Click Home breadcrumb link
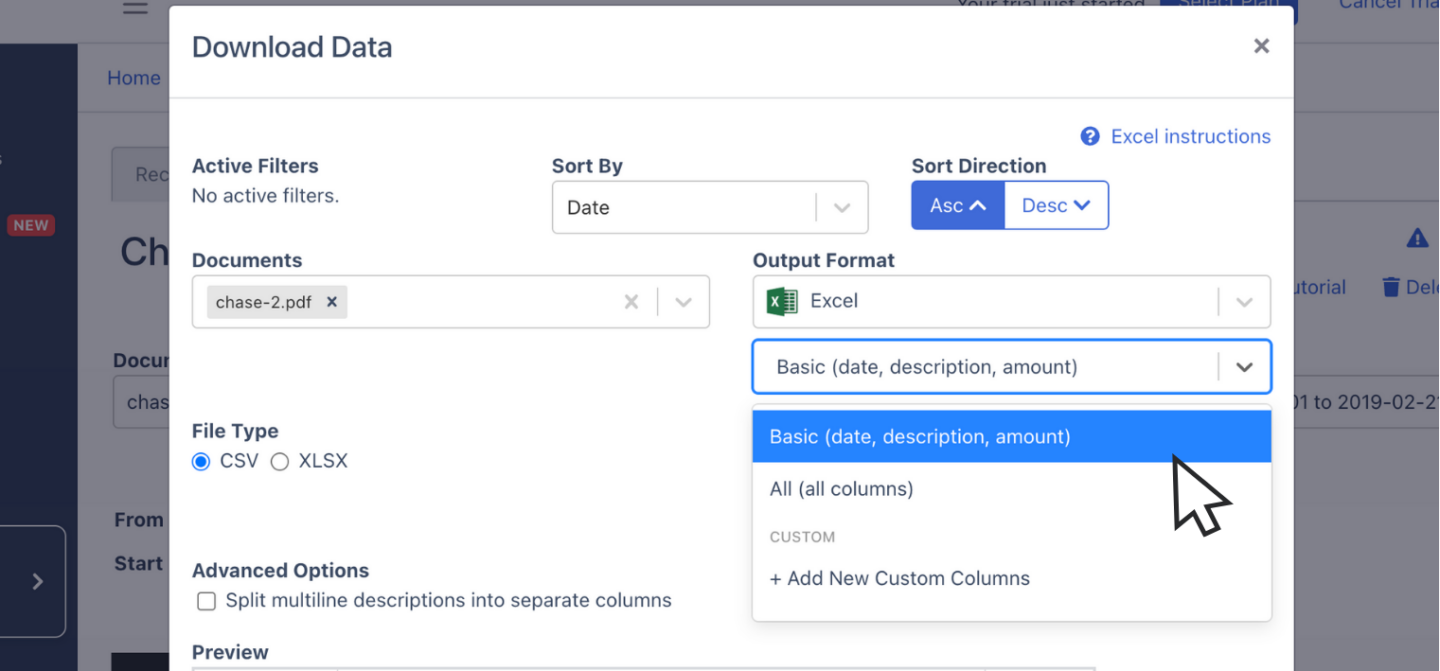 coord(134,78)
